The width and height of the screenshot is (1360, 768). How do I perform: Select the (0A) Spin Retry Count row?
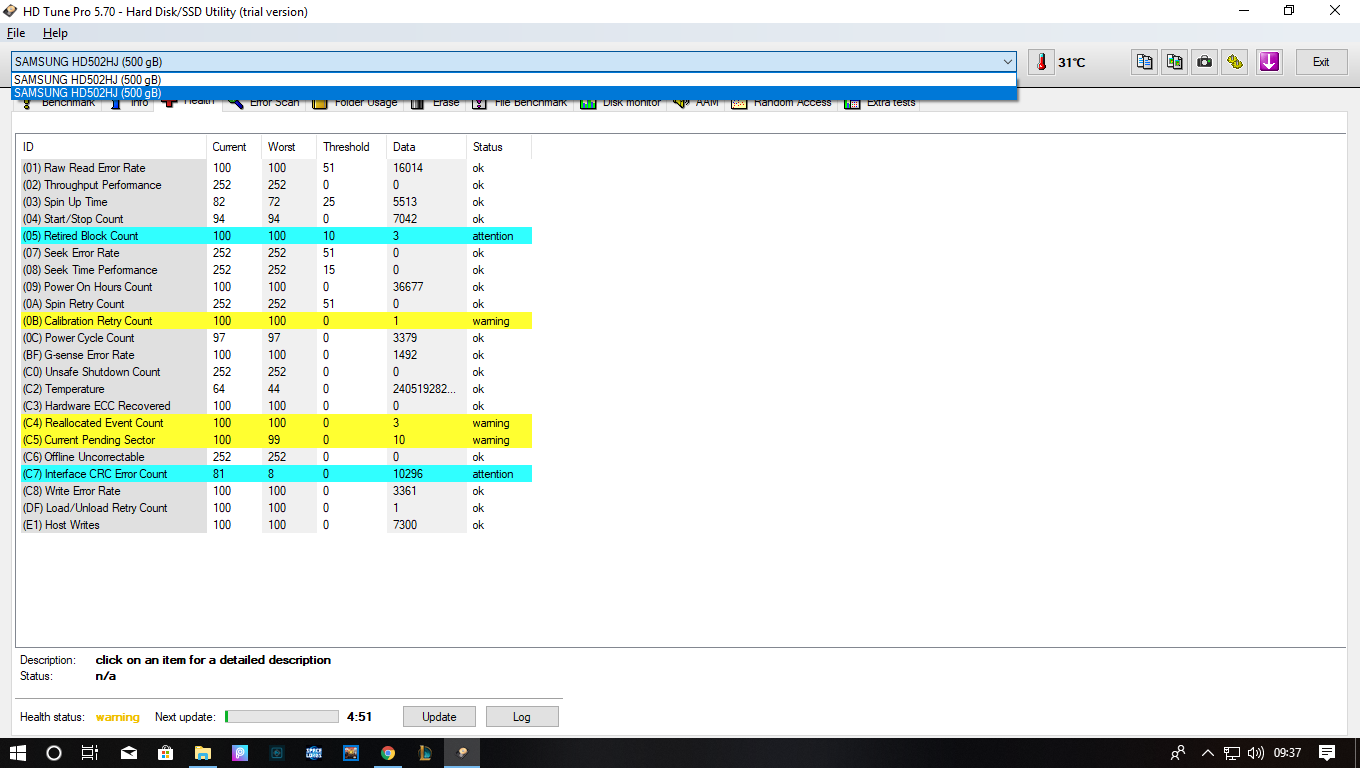pyautogui.click(x=276, y=304)
